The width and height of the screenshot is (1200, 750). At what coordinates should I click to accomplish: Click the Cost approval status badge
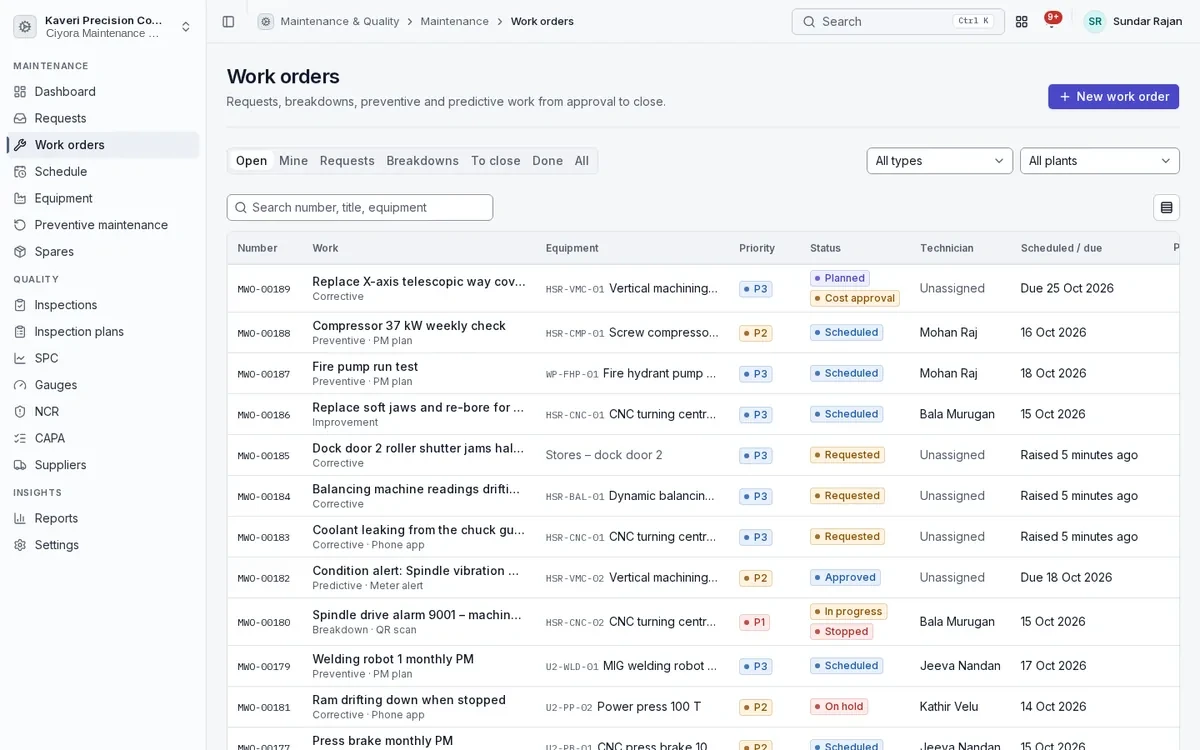click(x=855, y=298)
